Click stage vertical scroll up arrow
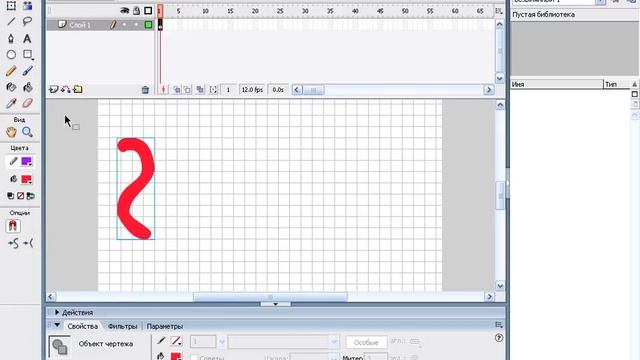This screenshot has width=640, height=360. 500,105
